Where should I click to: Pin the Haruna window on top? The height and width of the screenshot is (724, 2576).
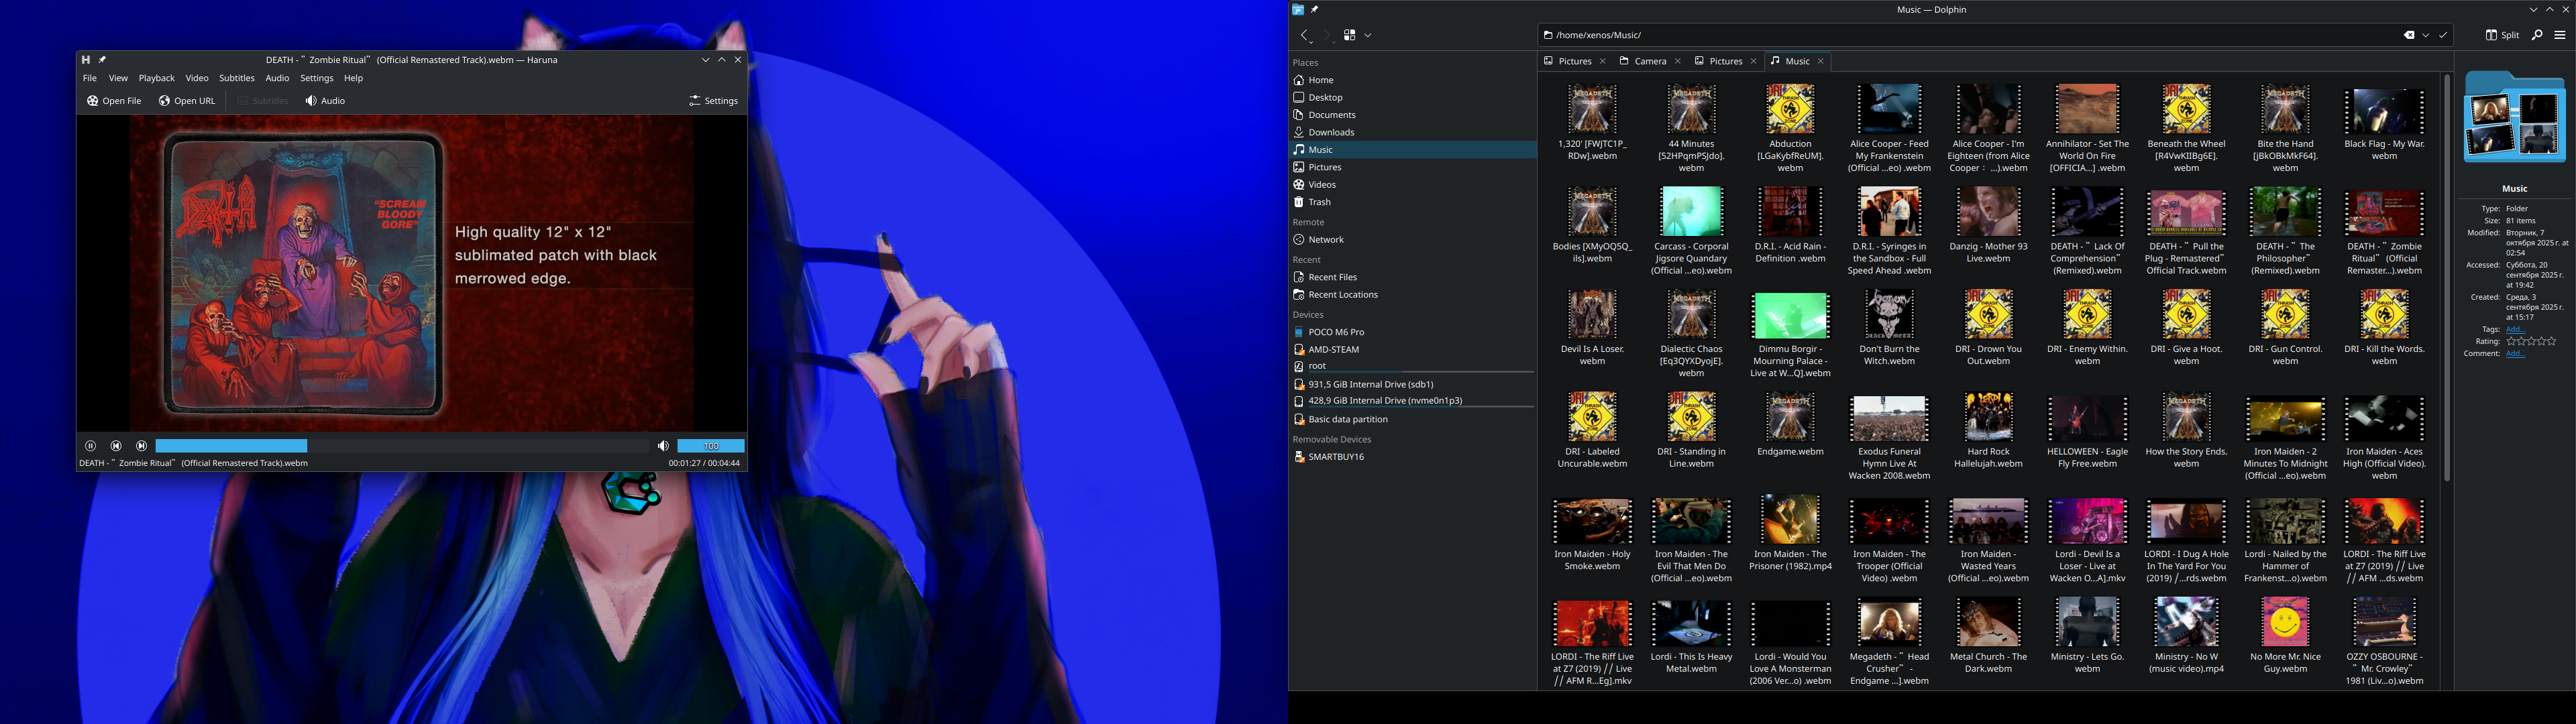click(102, 60)
